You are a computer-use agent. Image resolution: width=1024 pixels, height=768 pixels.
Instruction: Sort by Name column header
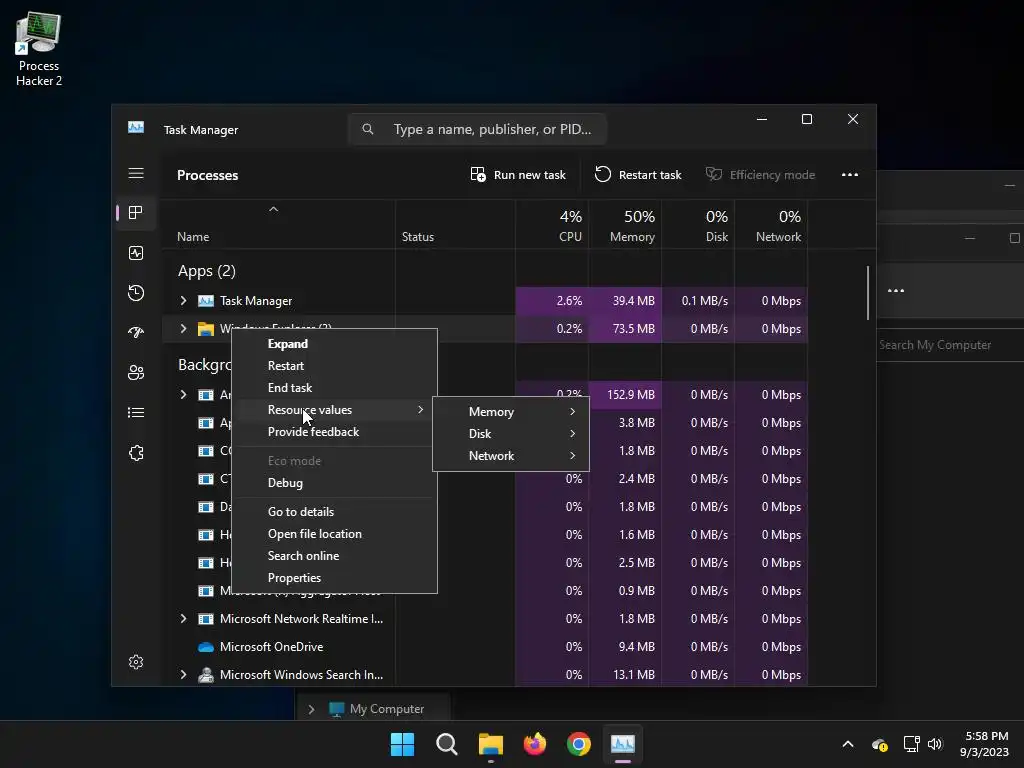278,225
